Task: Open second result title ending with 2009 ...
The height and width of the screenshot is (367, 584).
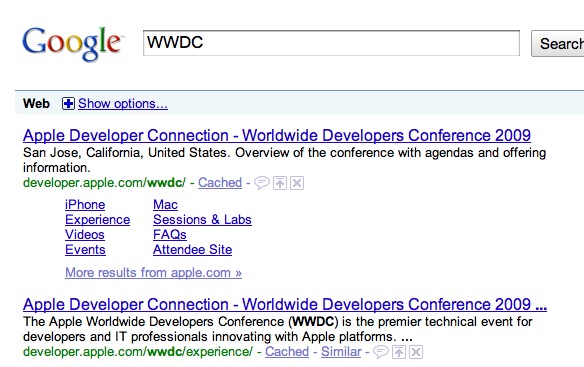Action: 285,304
